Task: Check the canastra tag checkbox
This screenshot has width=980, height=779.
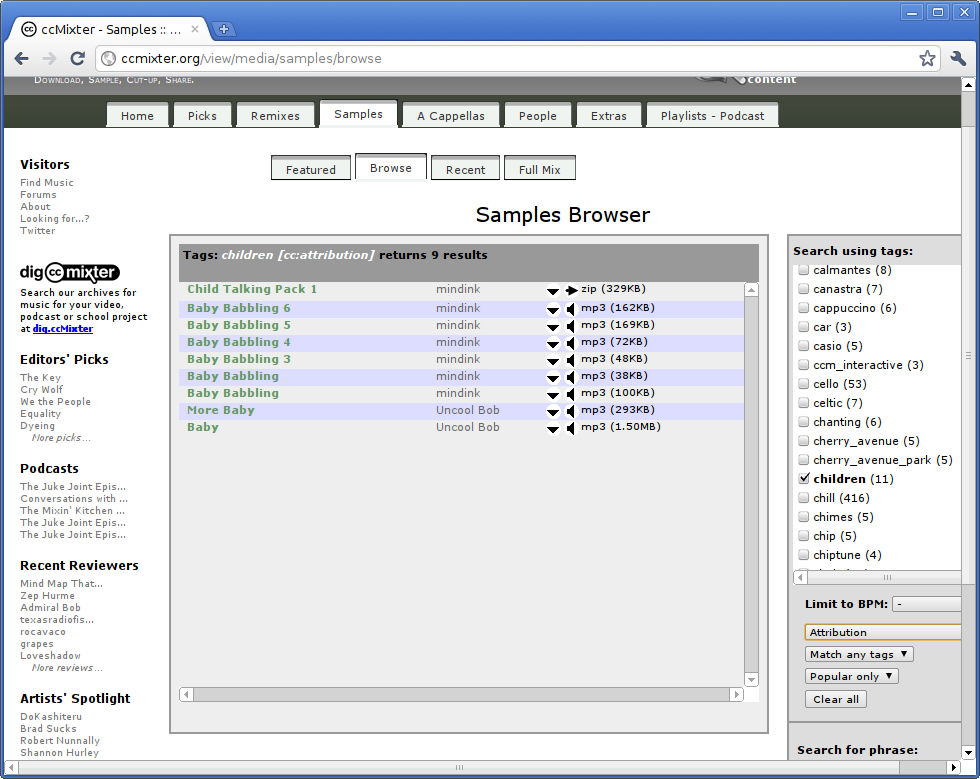Action: pyautogui.click(x=804, y=289)
